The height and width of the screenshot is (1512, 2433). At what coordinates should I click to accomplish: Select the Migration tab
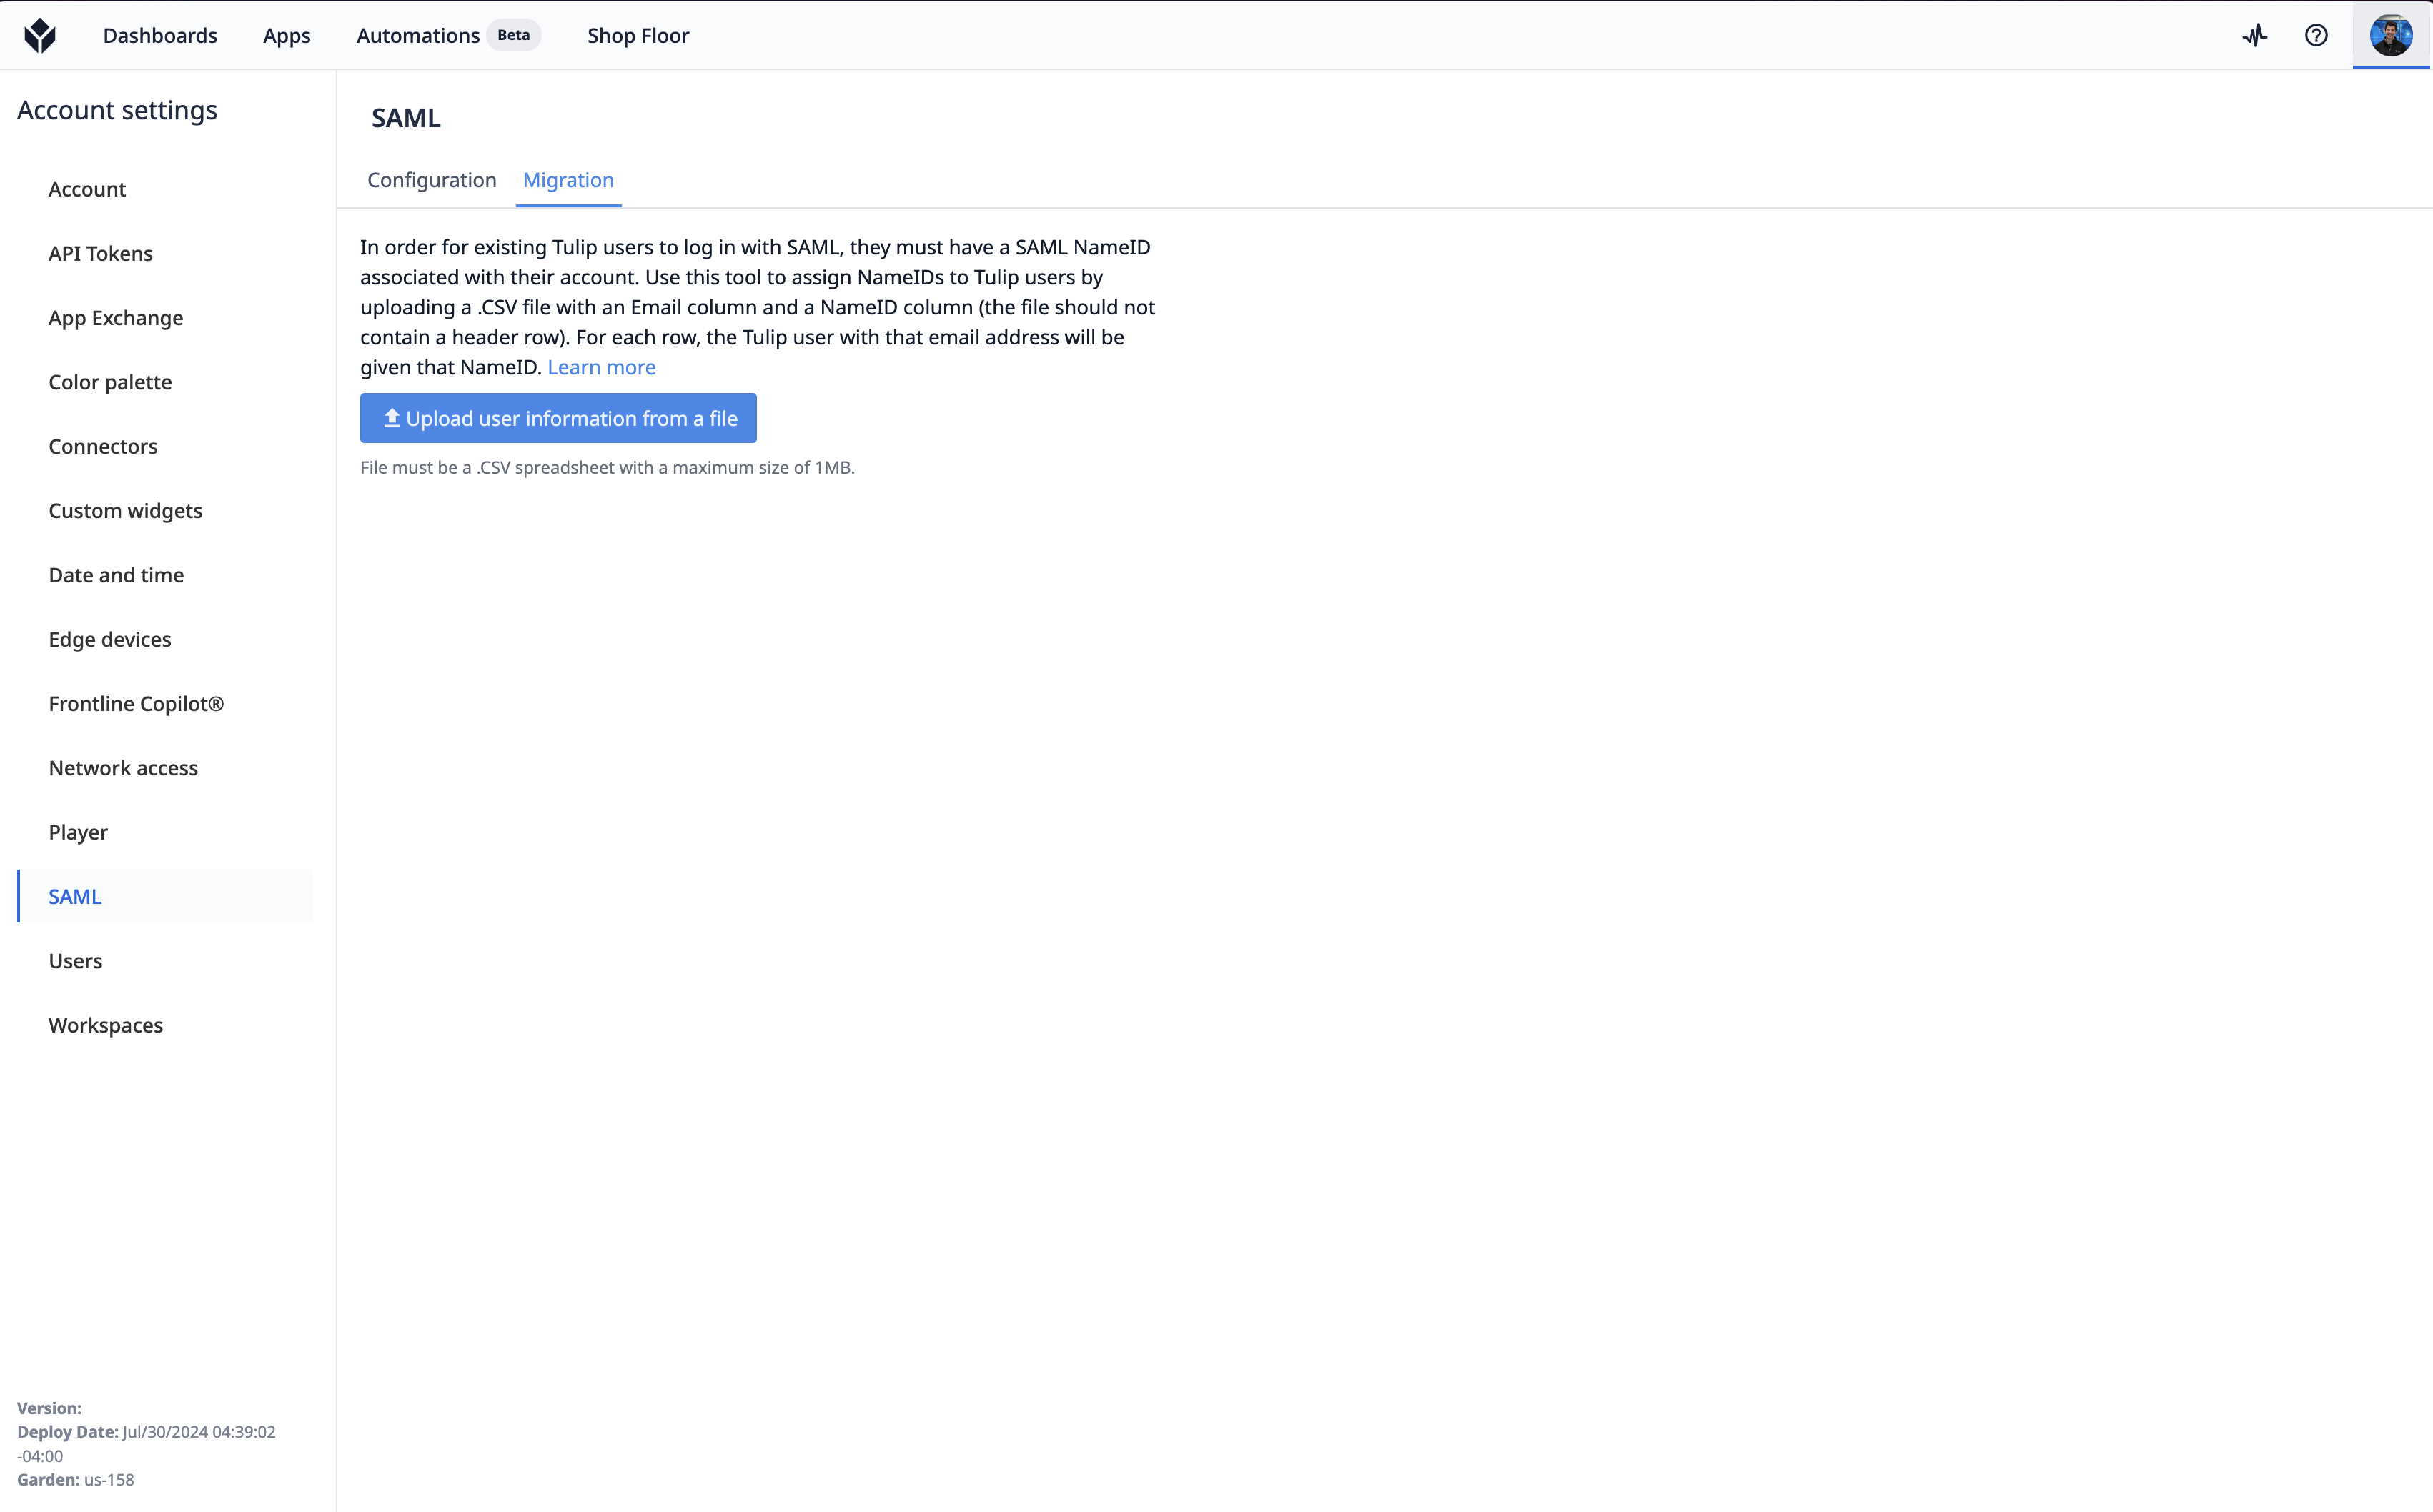tap(568, 180)
